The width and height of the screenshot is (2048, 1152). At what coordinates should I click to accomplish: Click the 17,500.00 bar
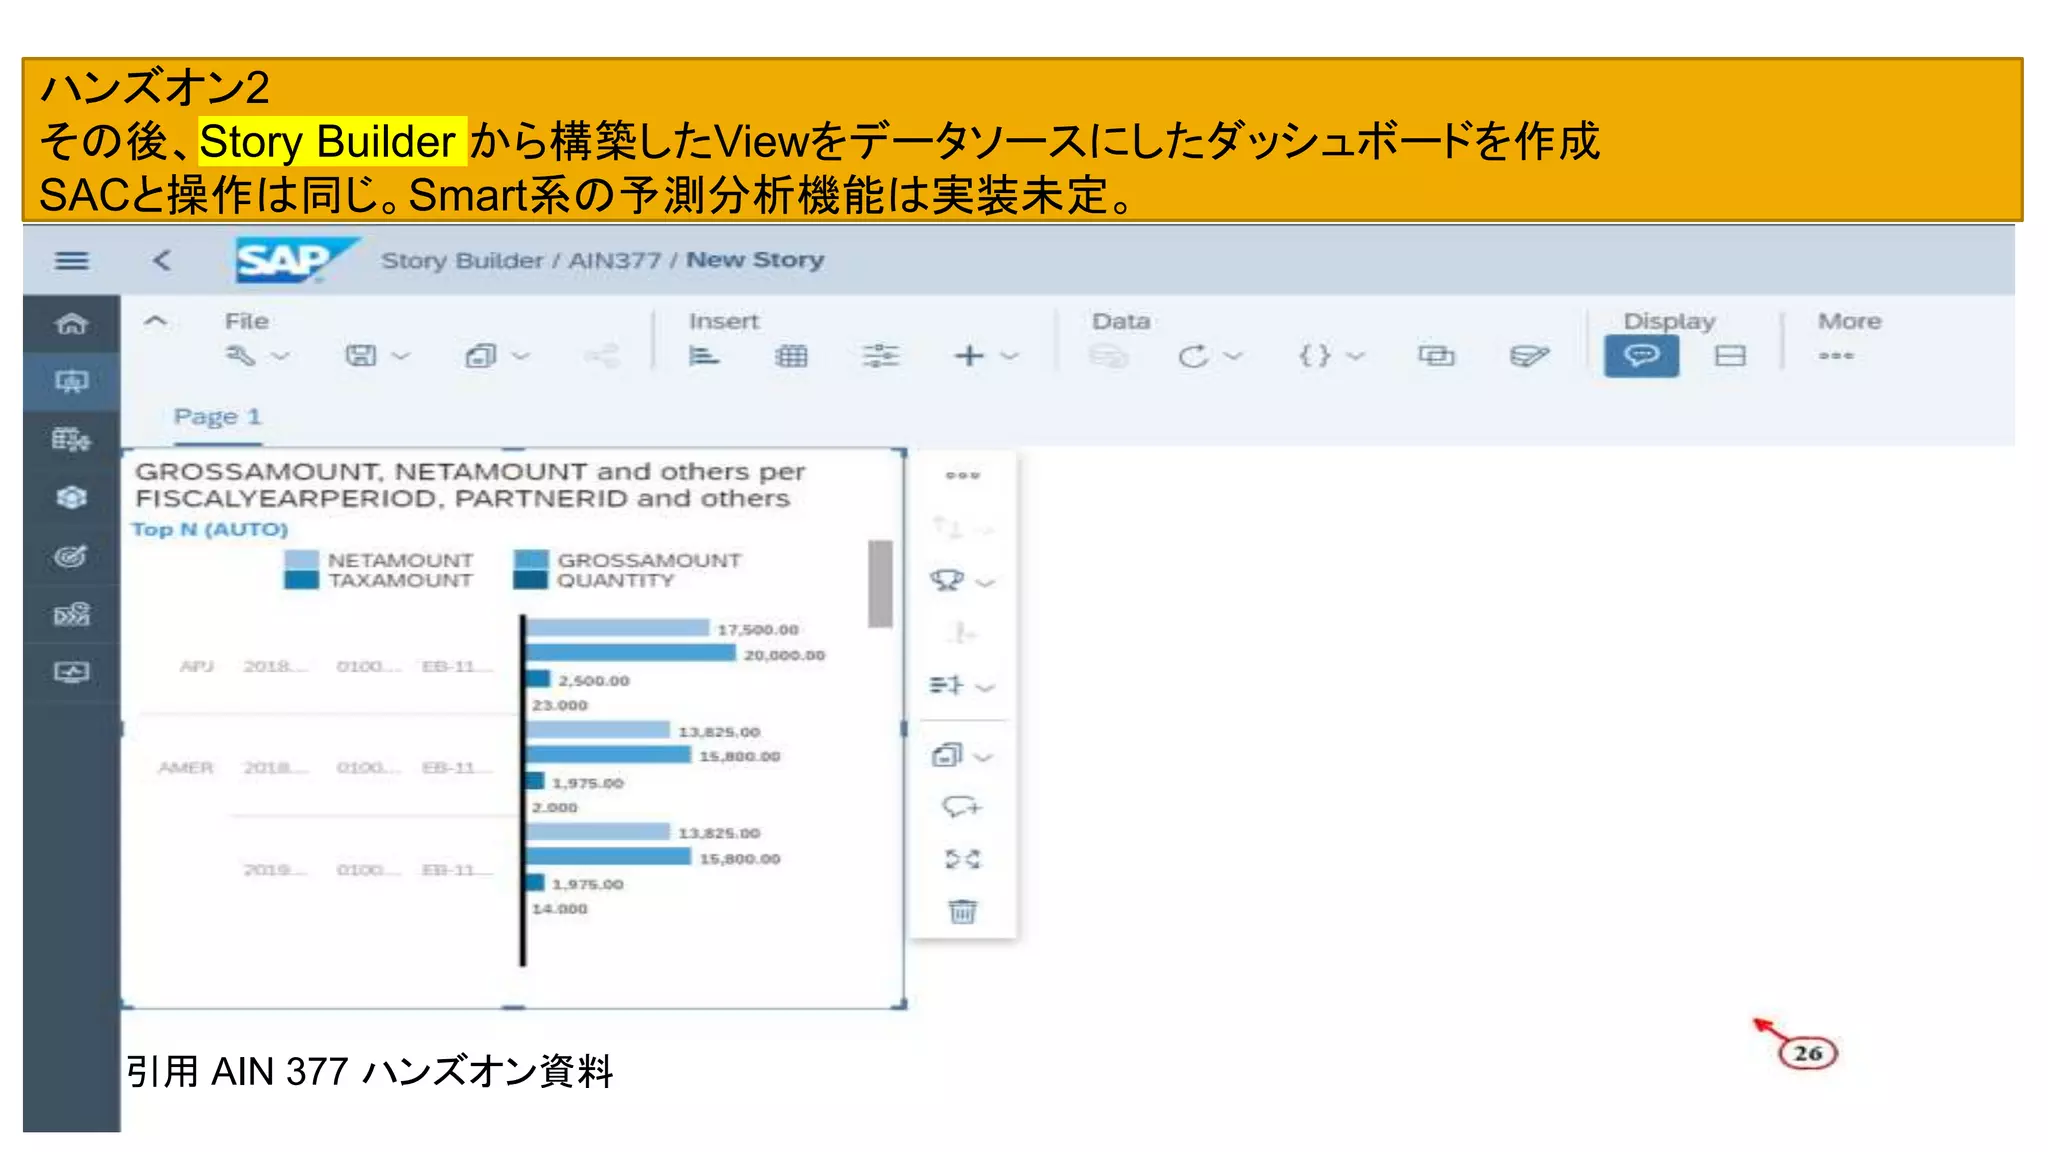pos(618,628)
